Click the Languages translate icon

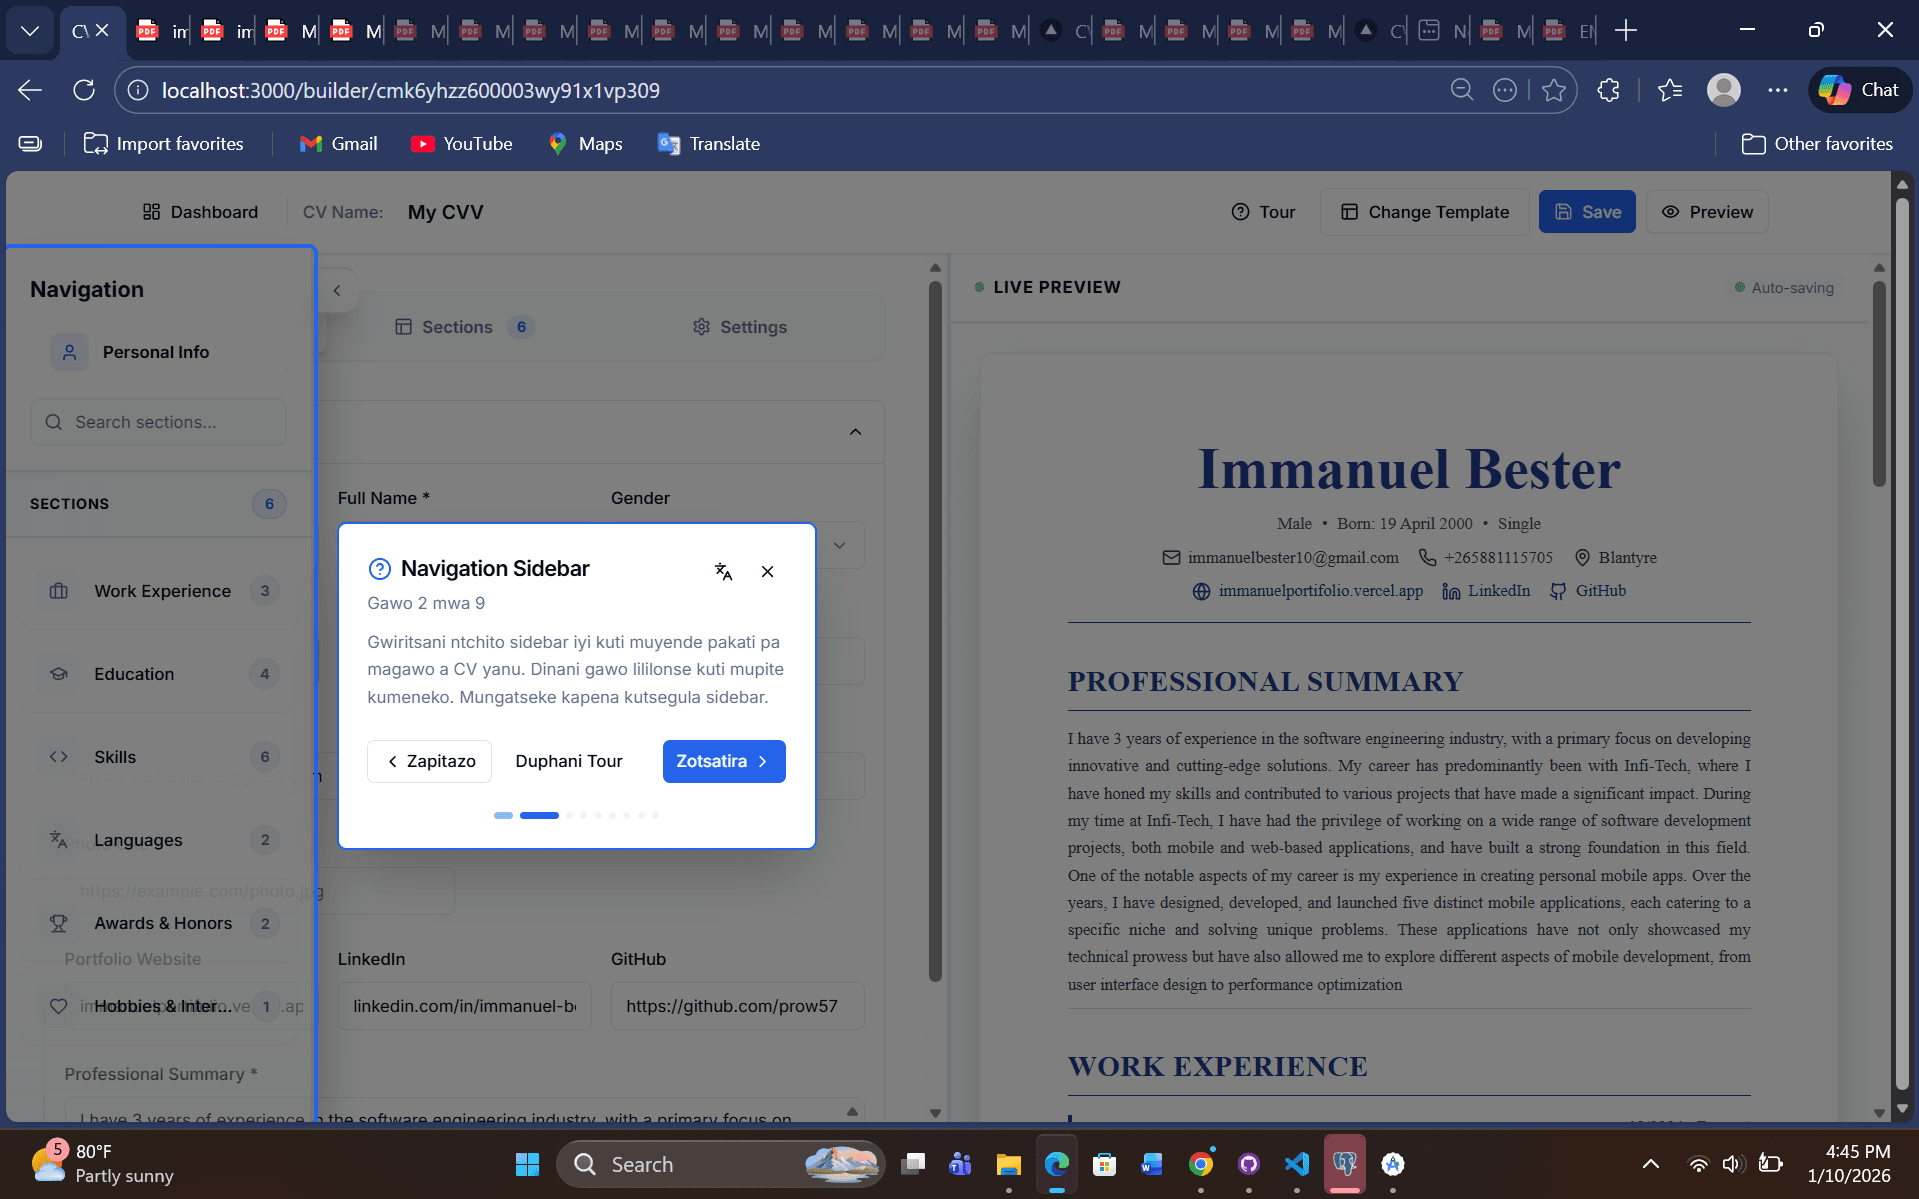click(59, 840)
